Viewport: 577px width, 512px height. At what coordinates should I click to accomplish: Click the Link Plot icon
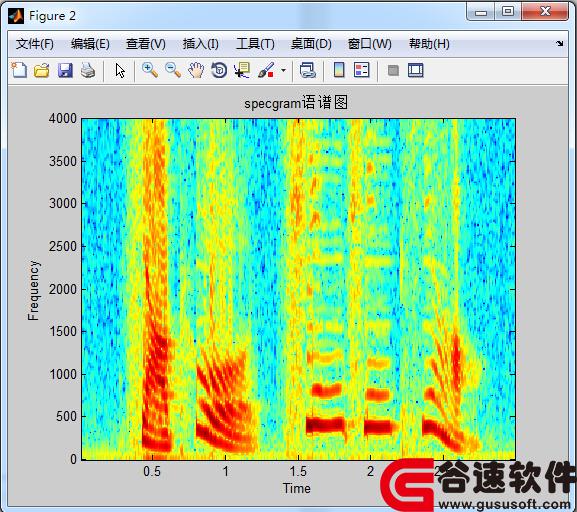coord(308,70)
